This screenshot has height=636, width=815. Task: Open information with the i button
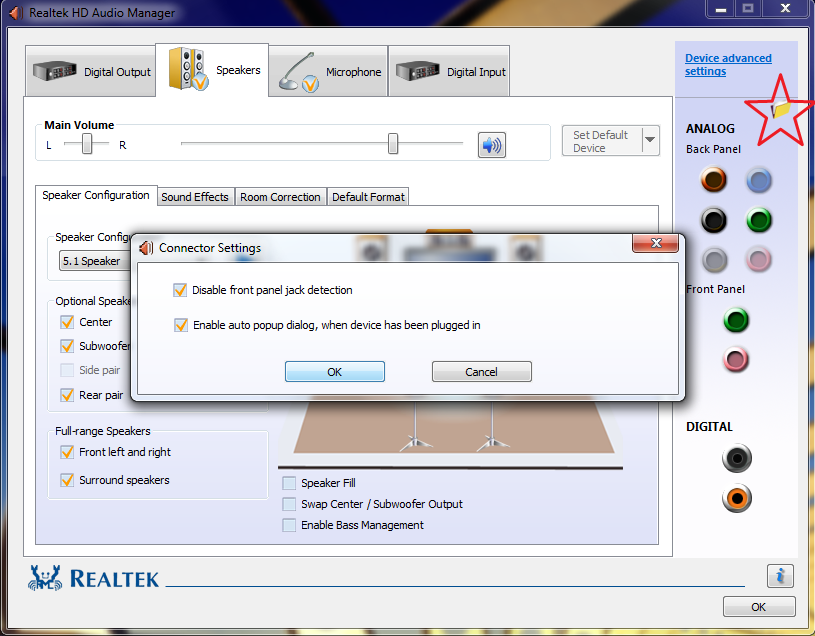pyautogui.click(x=779, y=576)
